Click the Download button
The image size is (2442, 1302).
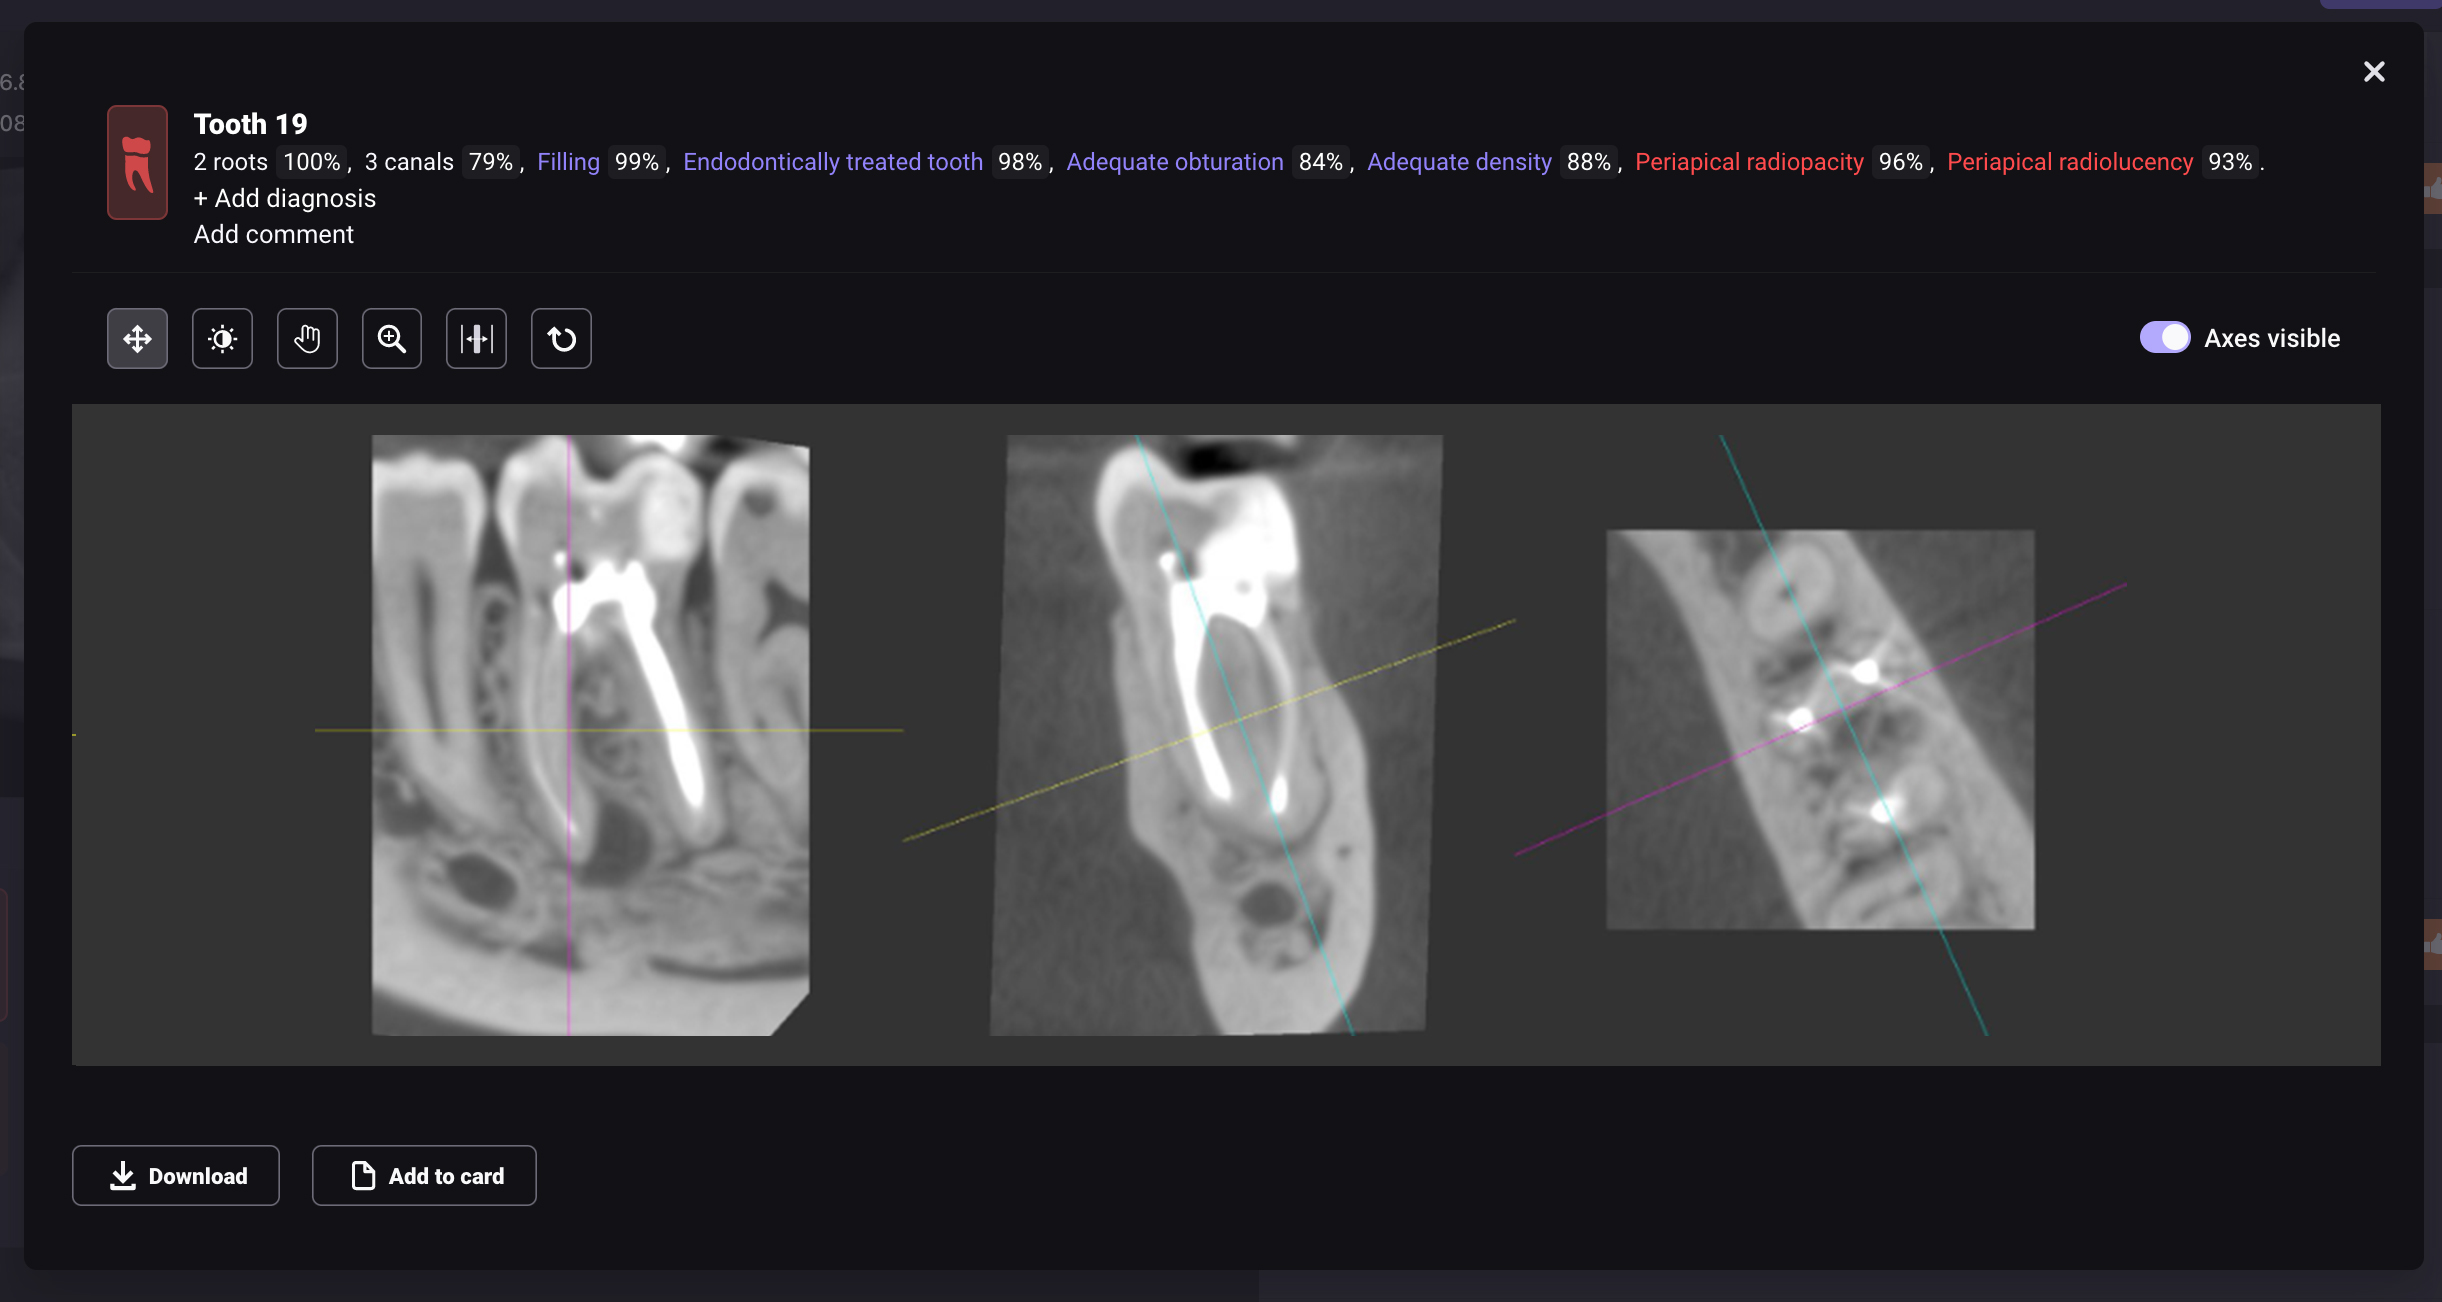pos(176,1175)
